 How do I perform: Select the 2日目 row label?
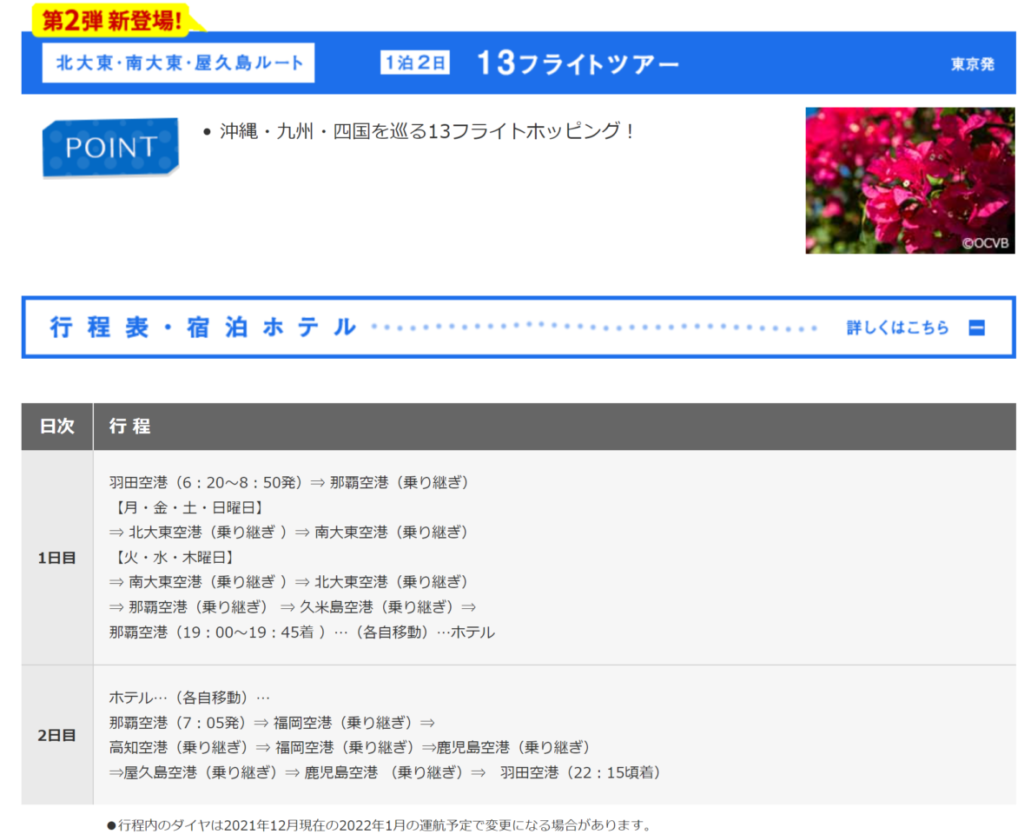click(x=57, y=735)
